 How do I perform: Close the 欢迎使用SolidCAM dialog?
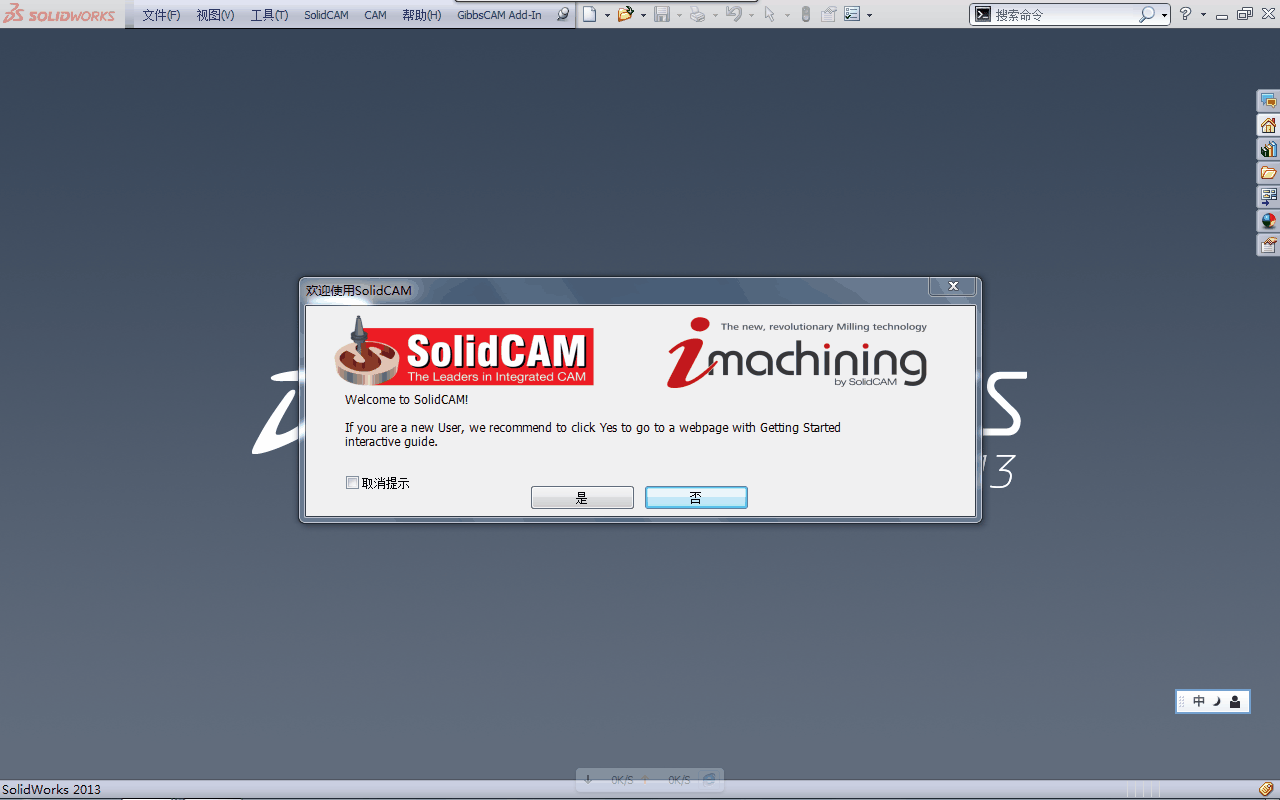click(952, 287)
